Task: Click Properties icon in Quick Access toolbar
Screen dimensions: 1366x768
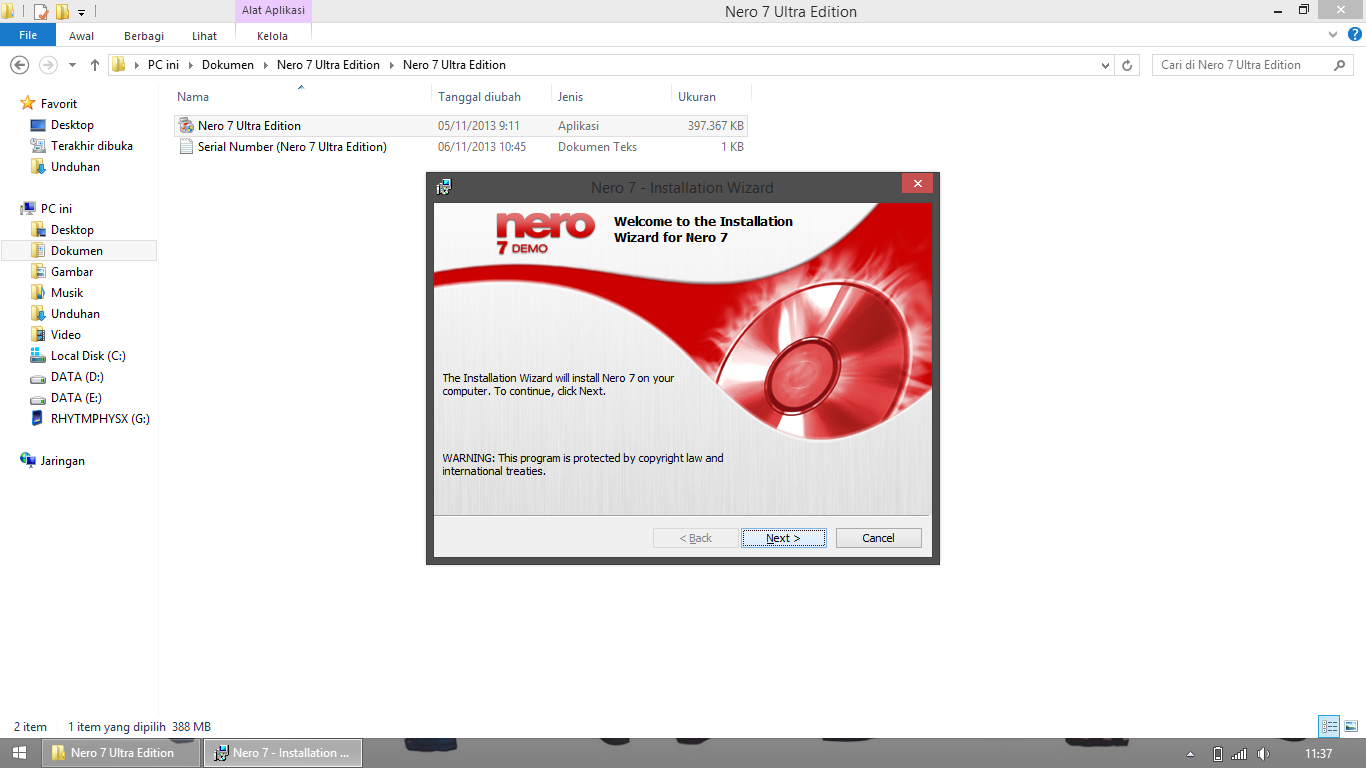Action: tap(41, 12)
